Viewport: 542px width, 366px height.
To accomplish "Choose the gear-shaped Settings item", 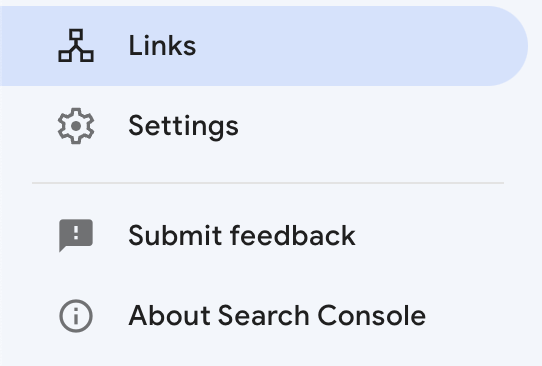I will (x=264, y=126).
